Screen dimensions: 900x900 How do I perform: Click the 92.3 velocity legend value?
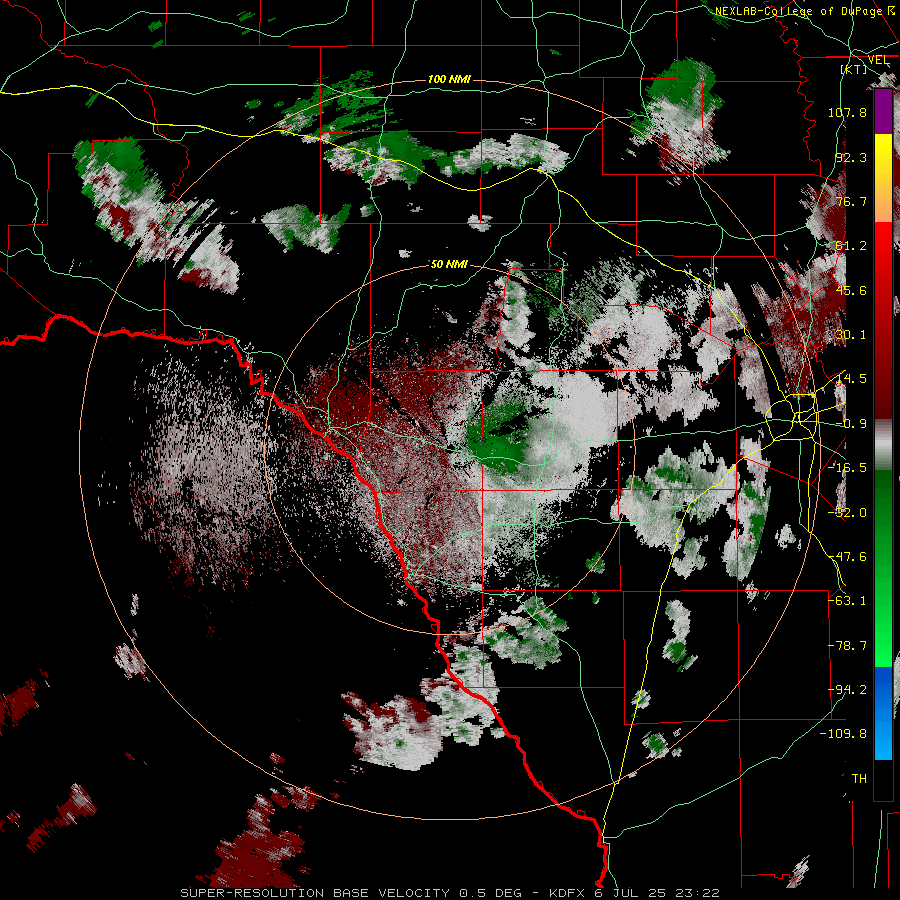coord(851,157)
